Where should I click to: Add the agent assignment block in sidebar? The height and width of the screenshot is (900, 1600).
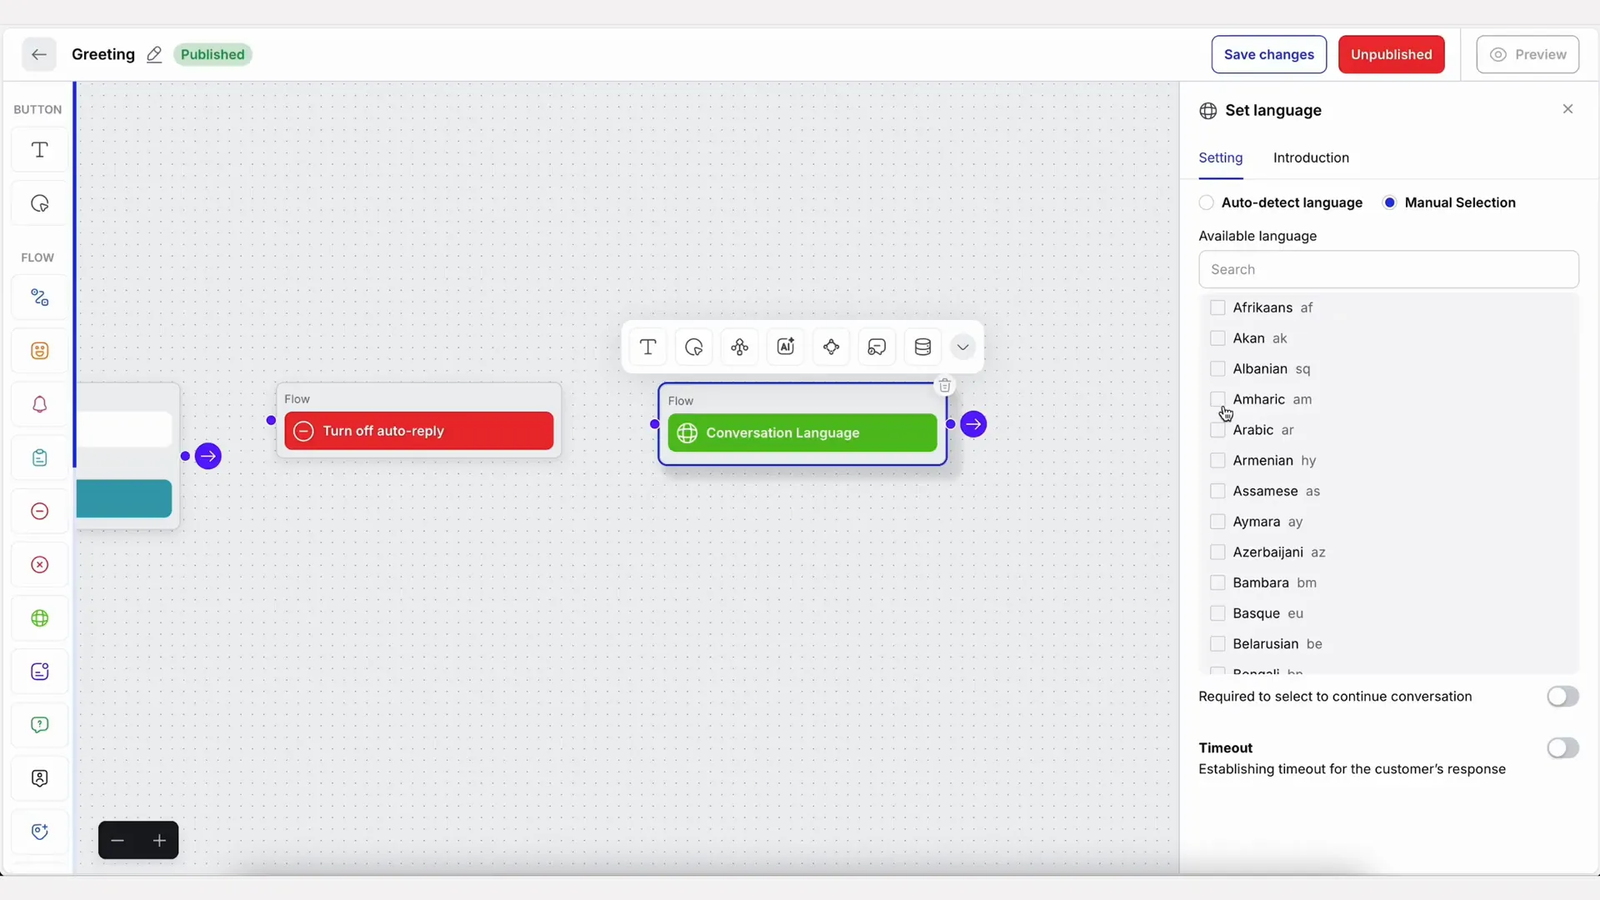tap(40, 778)
